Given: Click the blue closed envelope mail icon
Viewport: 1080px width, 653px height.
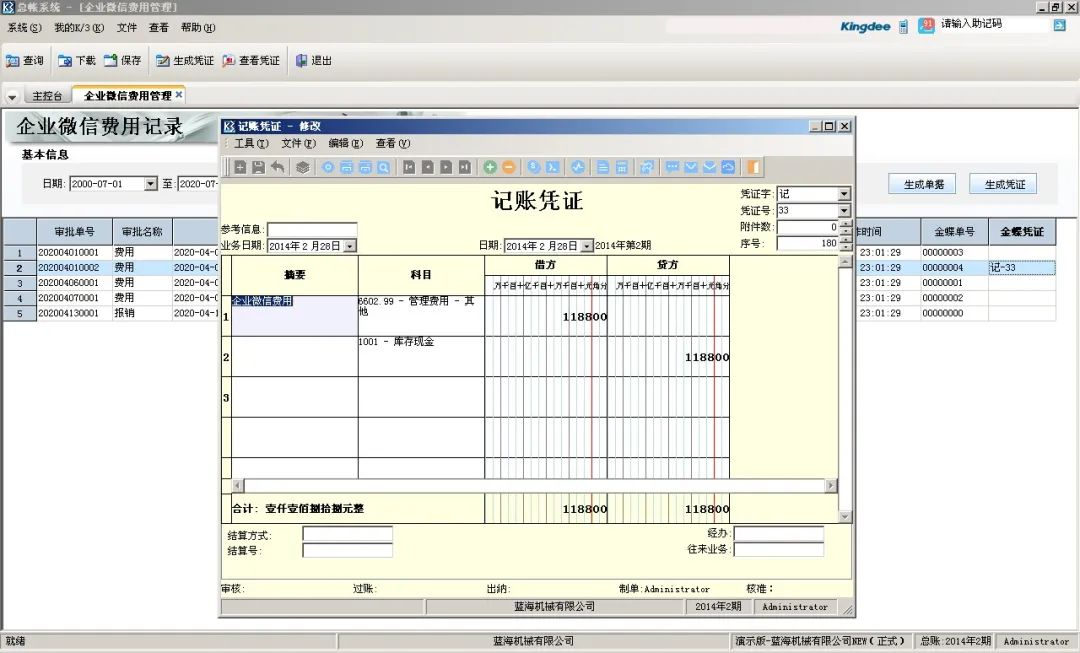Looking at the screenshot, I should tap(691, 167).
